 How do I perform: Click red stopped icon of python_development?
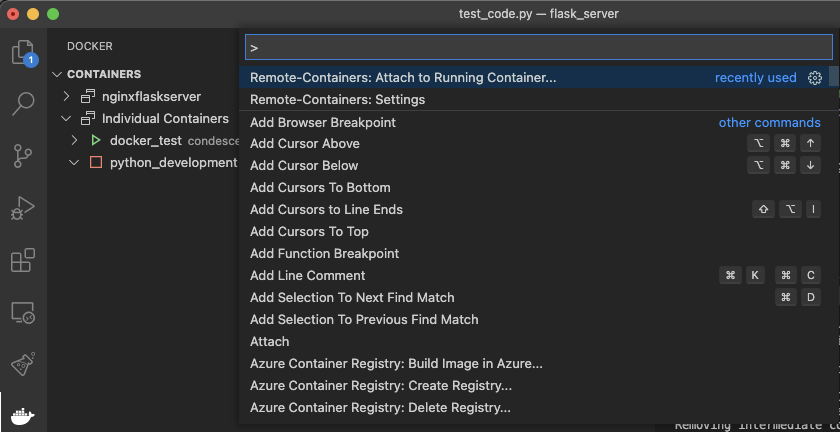pyautogui.click(x=96, y=162)
